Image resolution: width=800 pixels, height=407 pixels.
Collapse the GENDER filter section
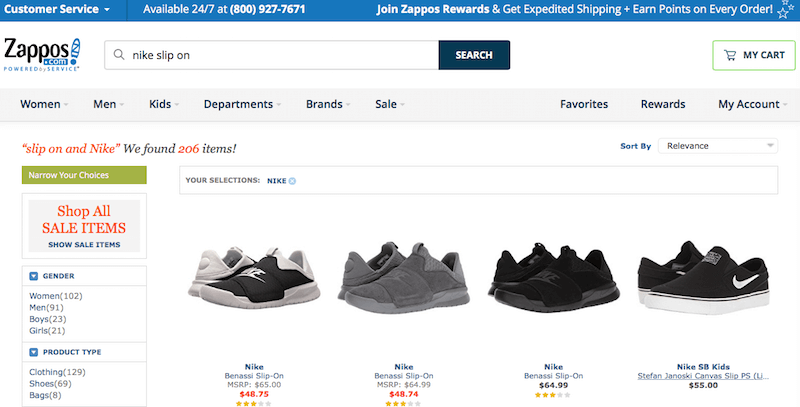pos(34,276)
